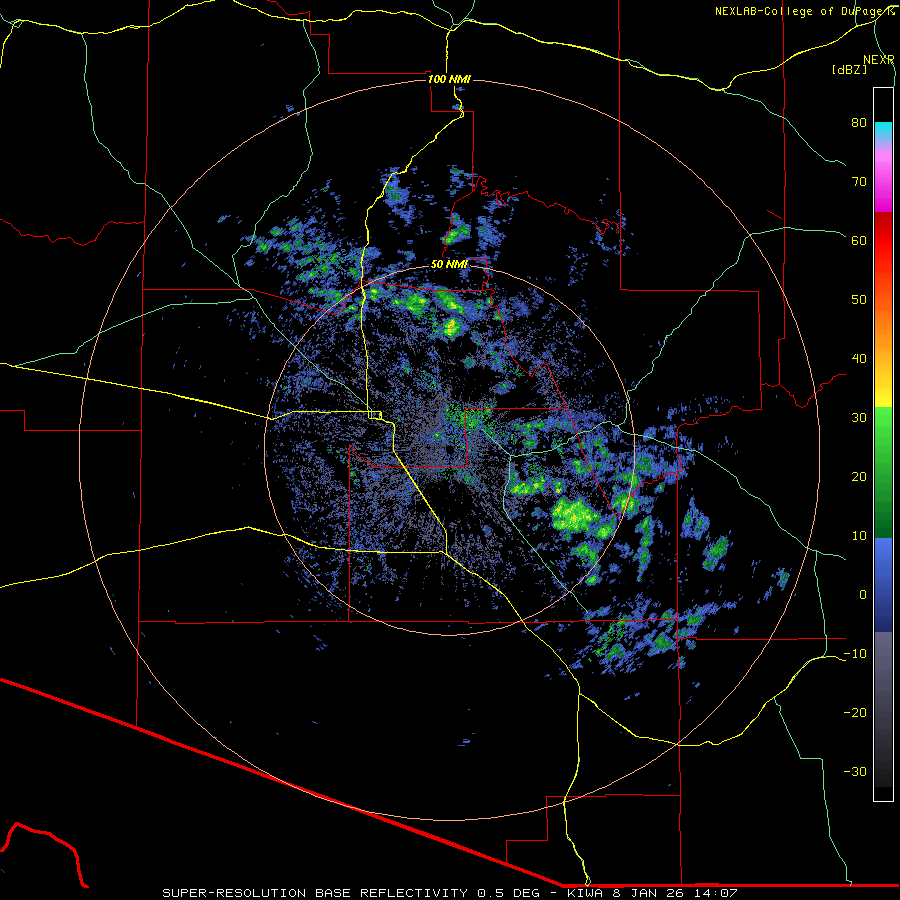Viewport: 900px width, 900px height.
Task: Click the 50 NMI range ring label
Action: click(x=449, y=265)
